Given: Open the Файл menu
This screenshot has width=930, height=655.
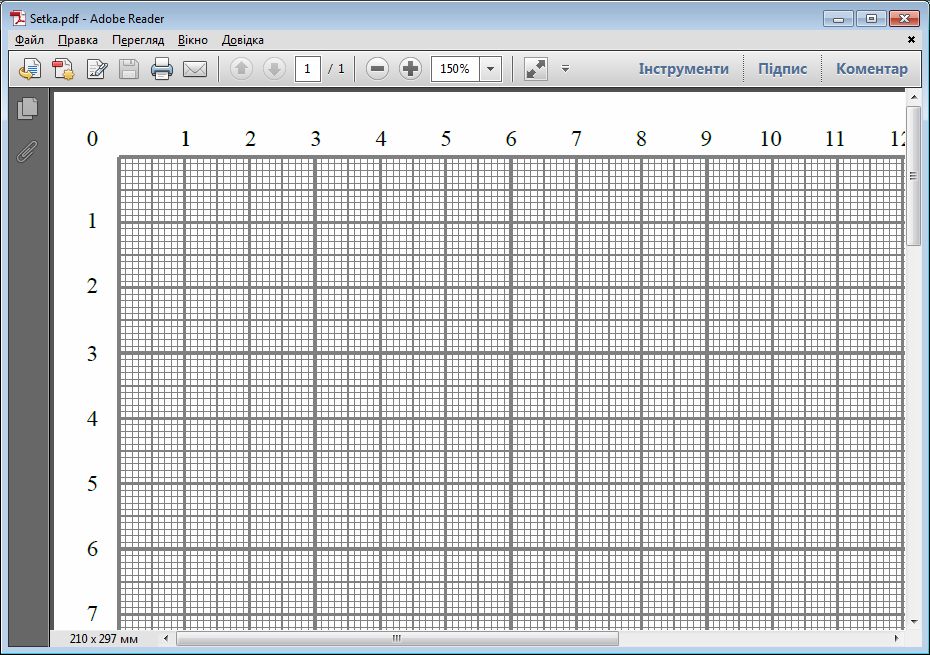Looking at the screenshot, I should [30, 40].
